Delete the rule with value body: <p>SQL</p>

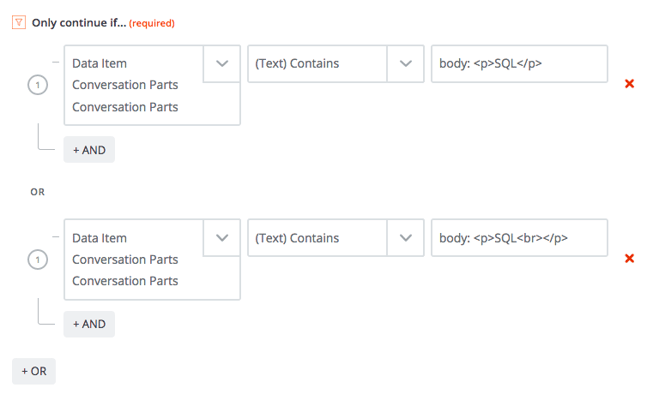pos(629,84)
